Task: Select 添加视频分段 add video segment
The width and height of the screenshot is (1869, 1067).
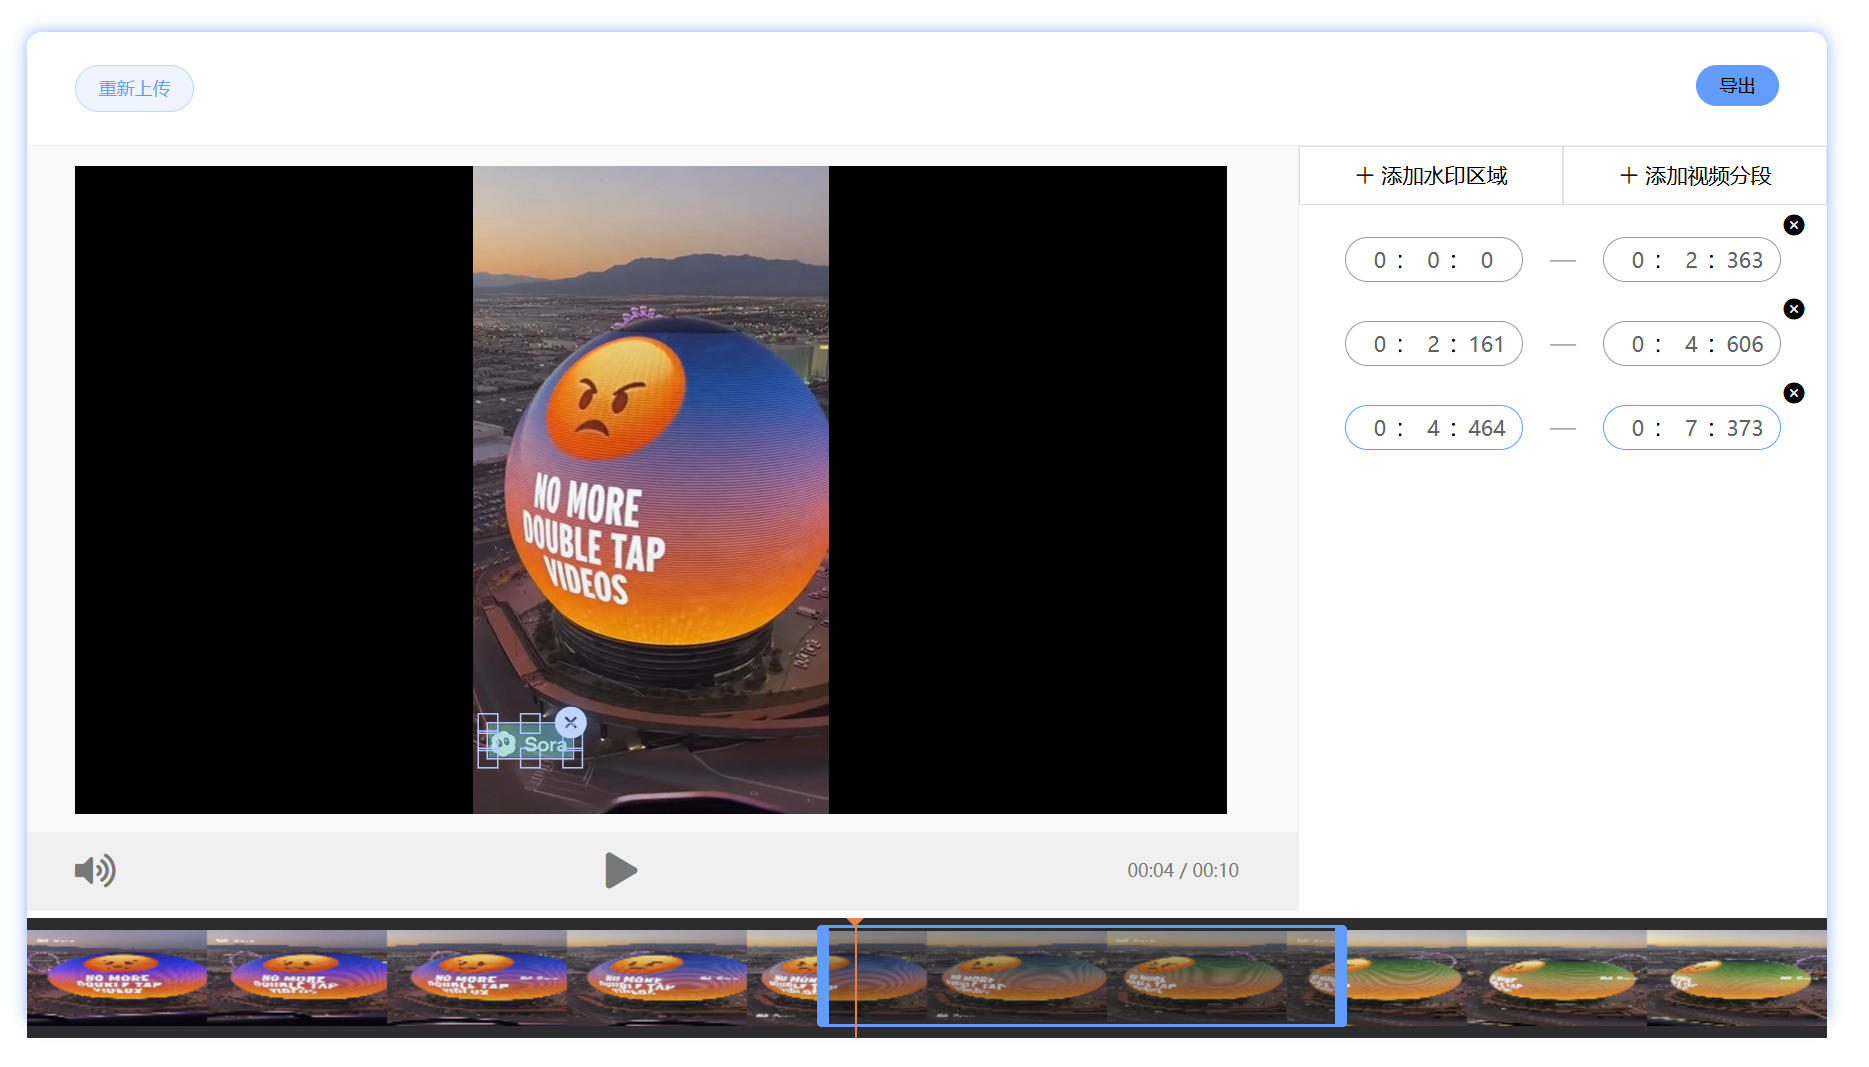Action: pos(1695,176)
